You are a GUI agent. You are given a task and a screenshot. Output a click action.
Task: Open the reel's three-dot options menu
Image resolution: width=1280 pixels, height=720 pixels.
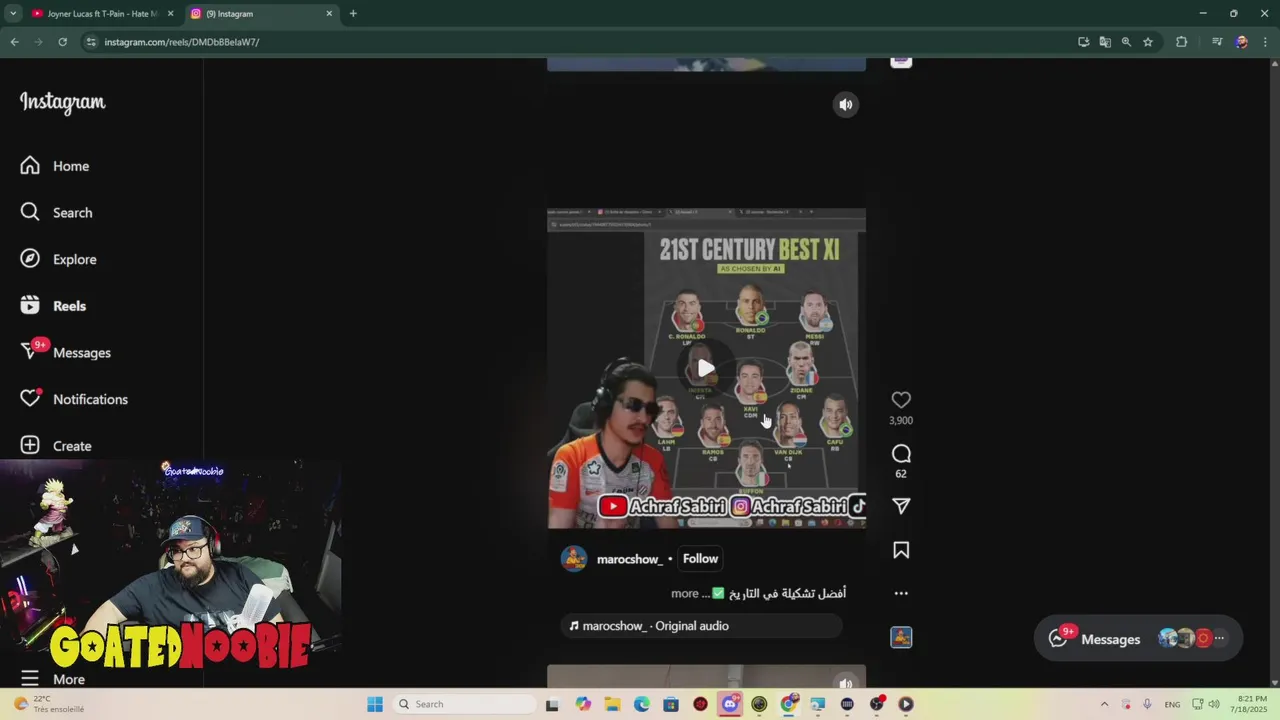point(901,593)
